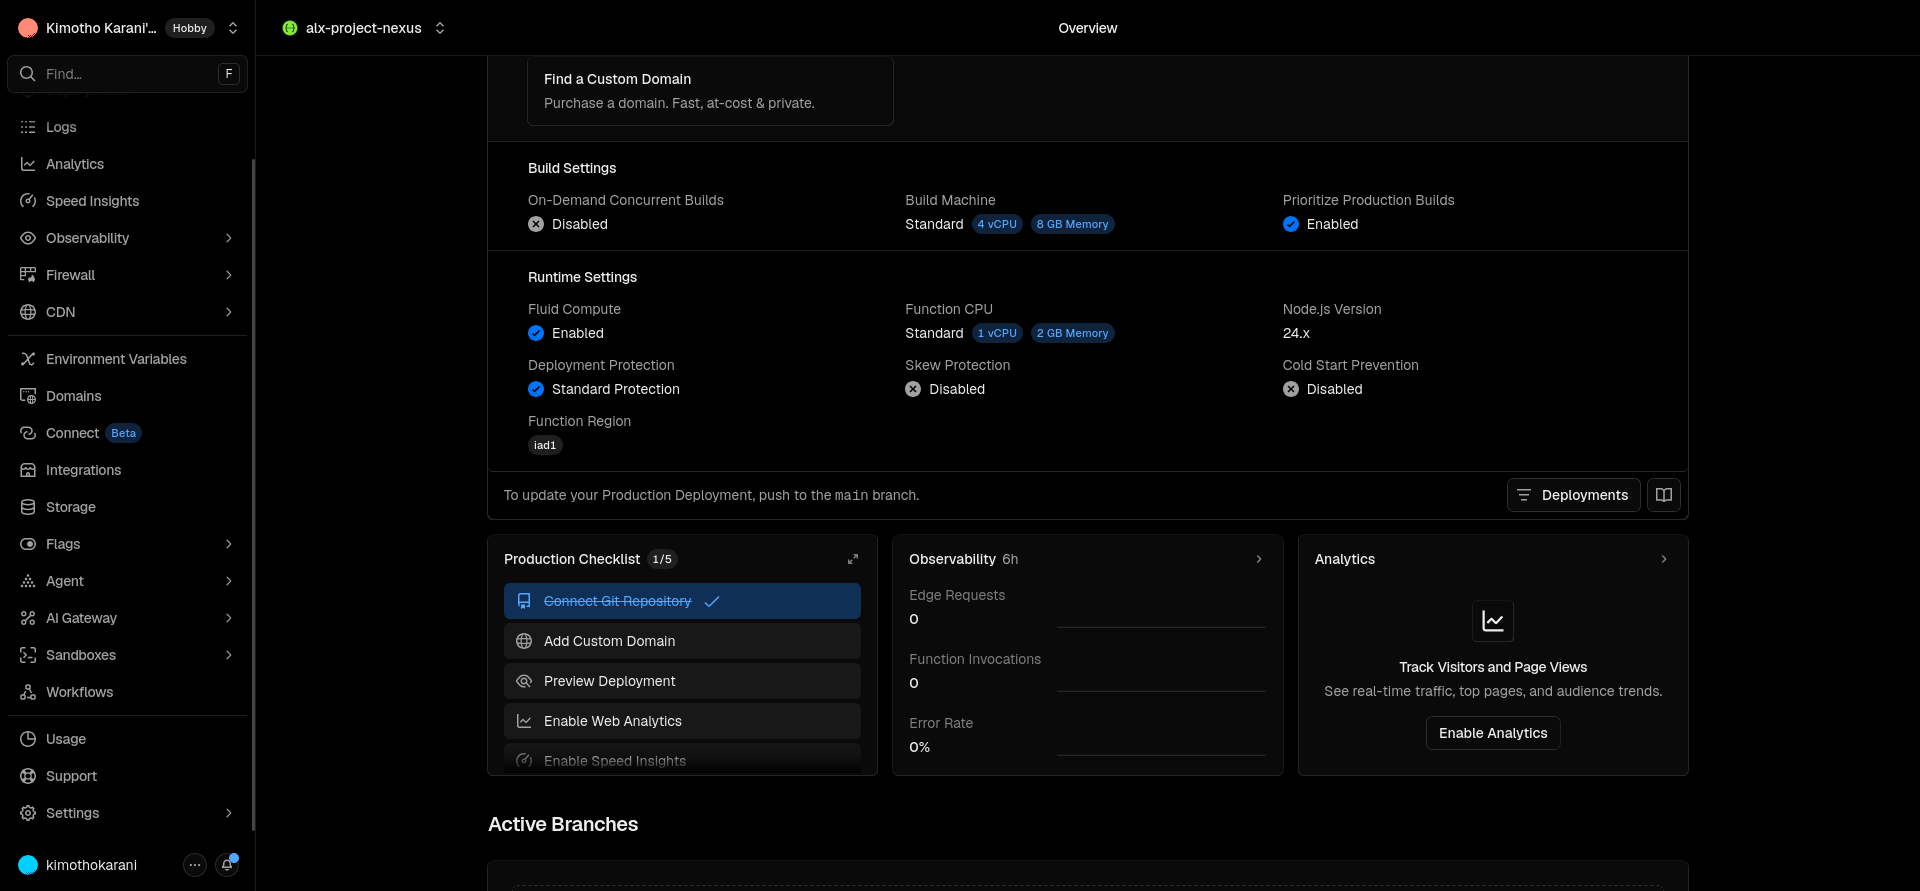1920x891 pixels.
Task: Select Enable Web Analytics checklist item
Action: click(682, 721)
